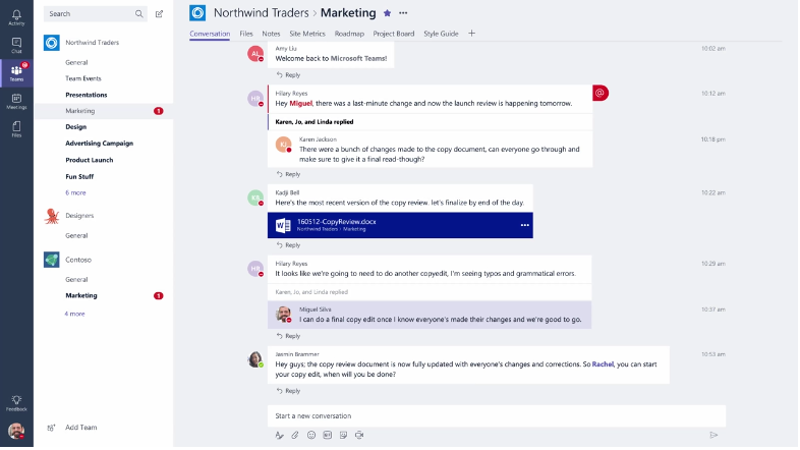Open the Style Guide tab
The image size is (800, 450).
tap(441, 34)
